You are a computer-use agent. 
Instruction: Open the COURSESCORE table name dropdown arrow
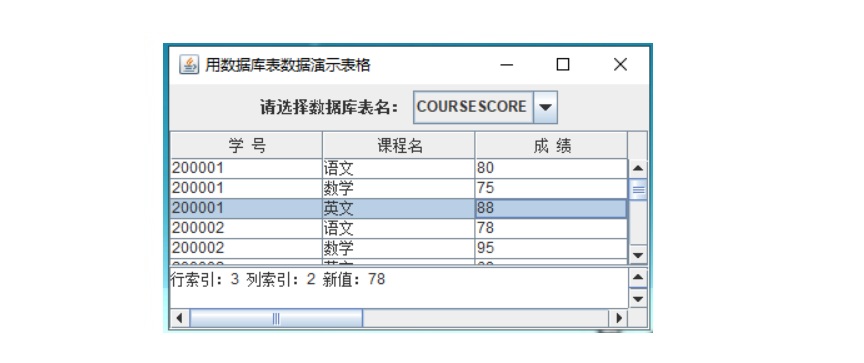click(546, 107)
